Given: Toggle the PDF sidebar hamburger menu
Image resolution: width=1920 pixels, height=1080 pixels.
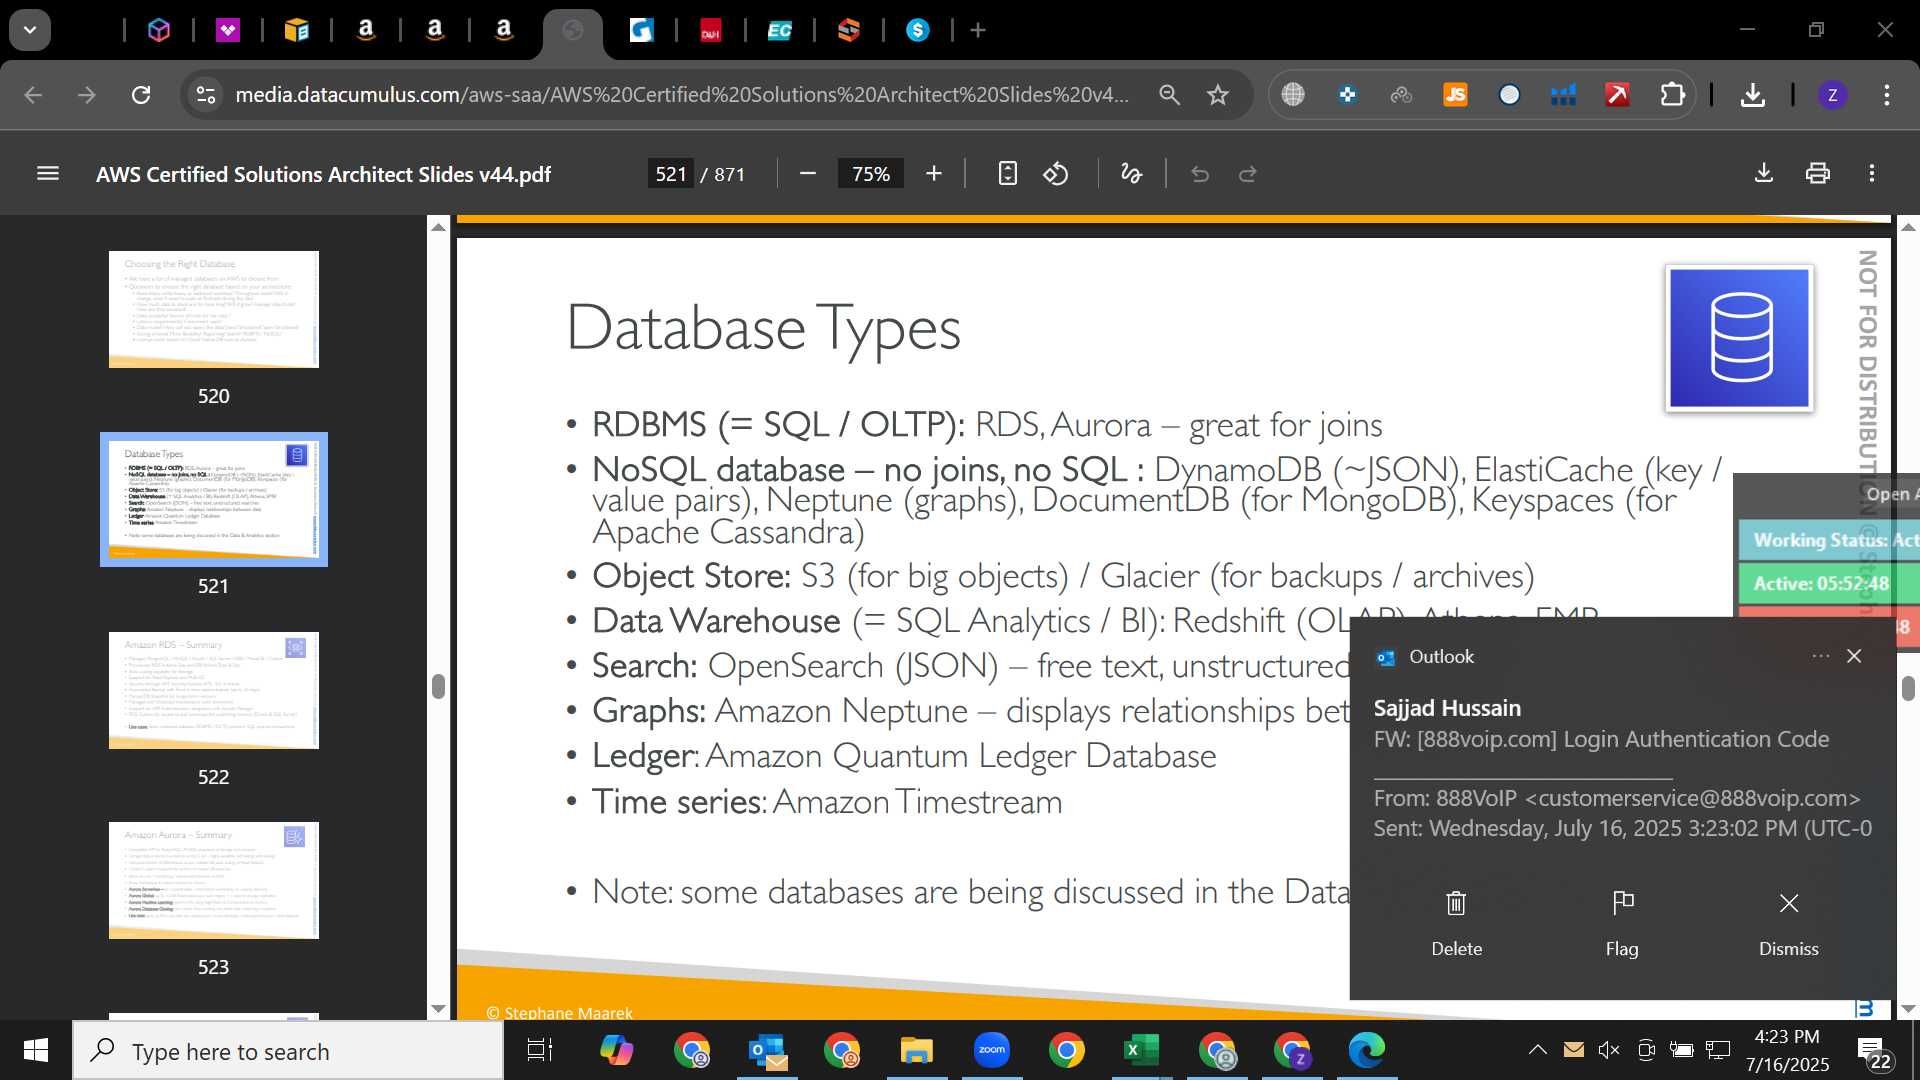Looking at the screenshot, I should click(x=48, y=174).
